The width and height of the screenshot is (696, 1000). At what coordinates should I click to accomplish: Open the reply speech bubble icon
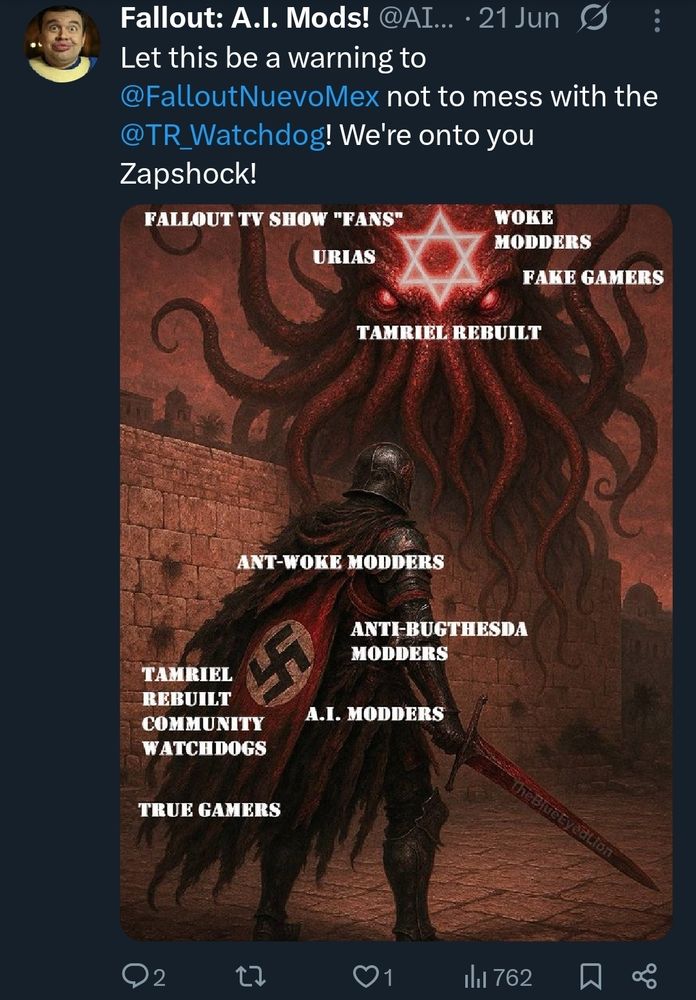[135, 976]
